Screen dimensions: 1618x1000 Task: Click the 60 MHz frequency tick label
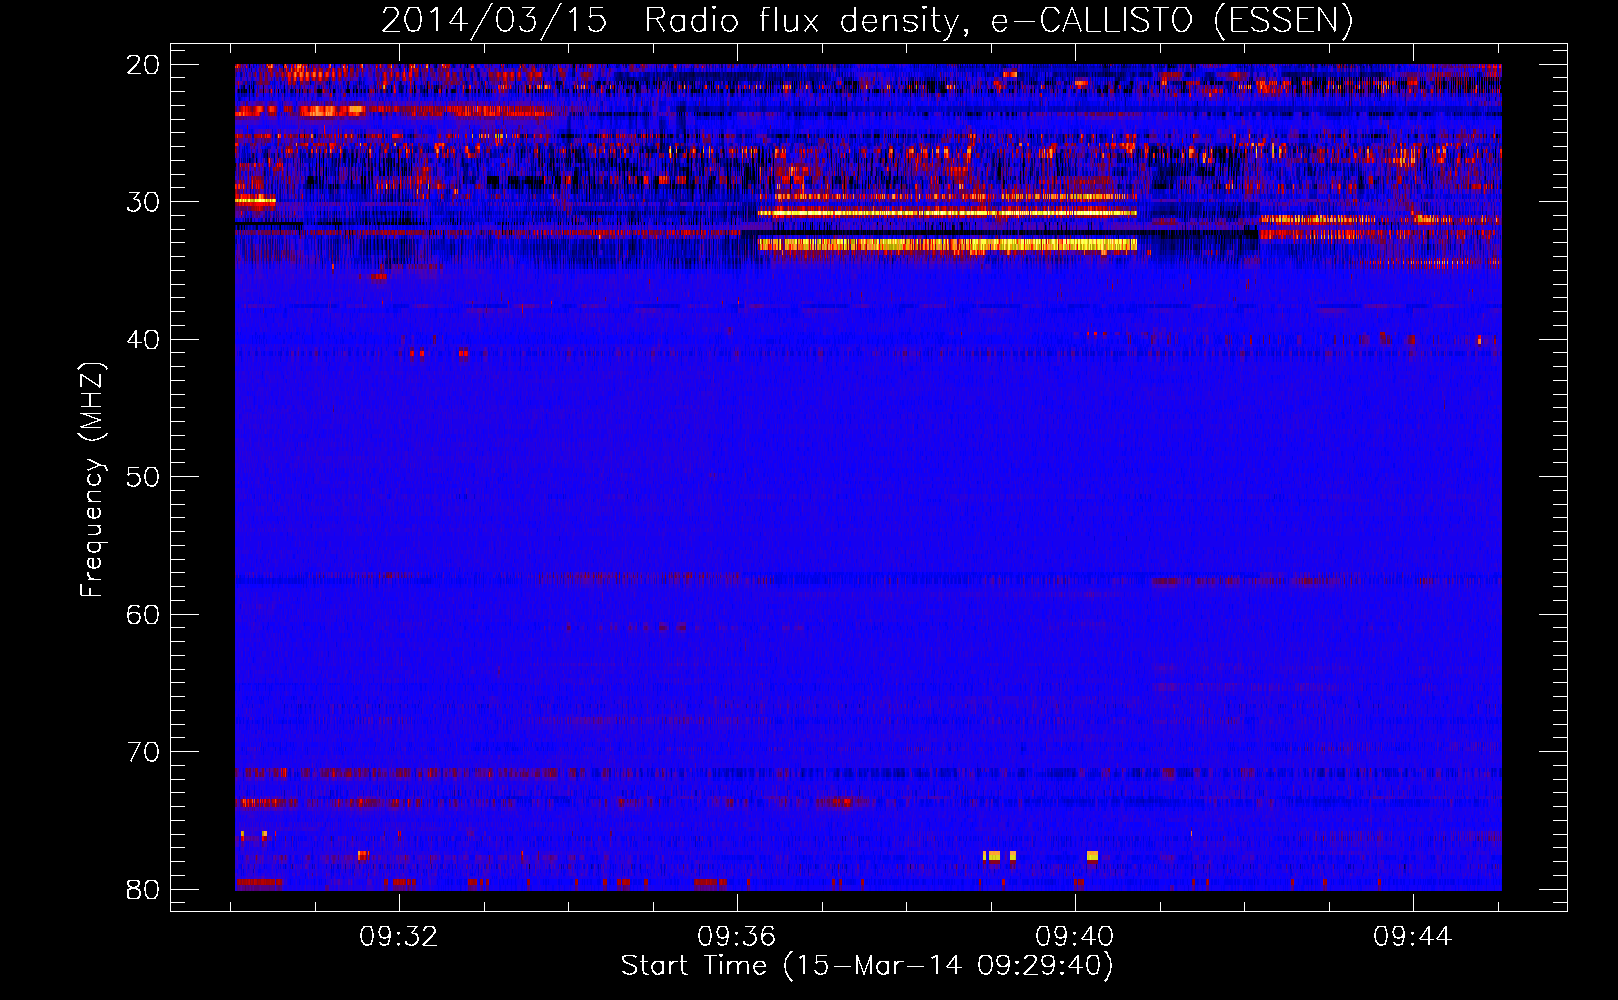pos(143,615)
